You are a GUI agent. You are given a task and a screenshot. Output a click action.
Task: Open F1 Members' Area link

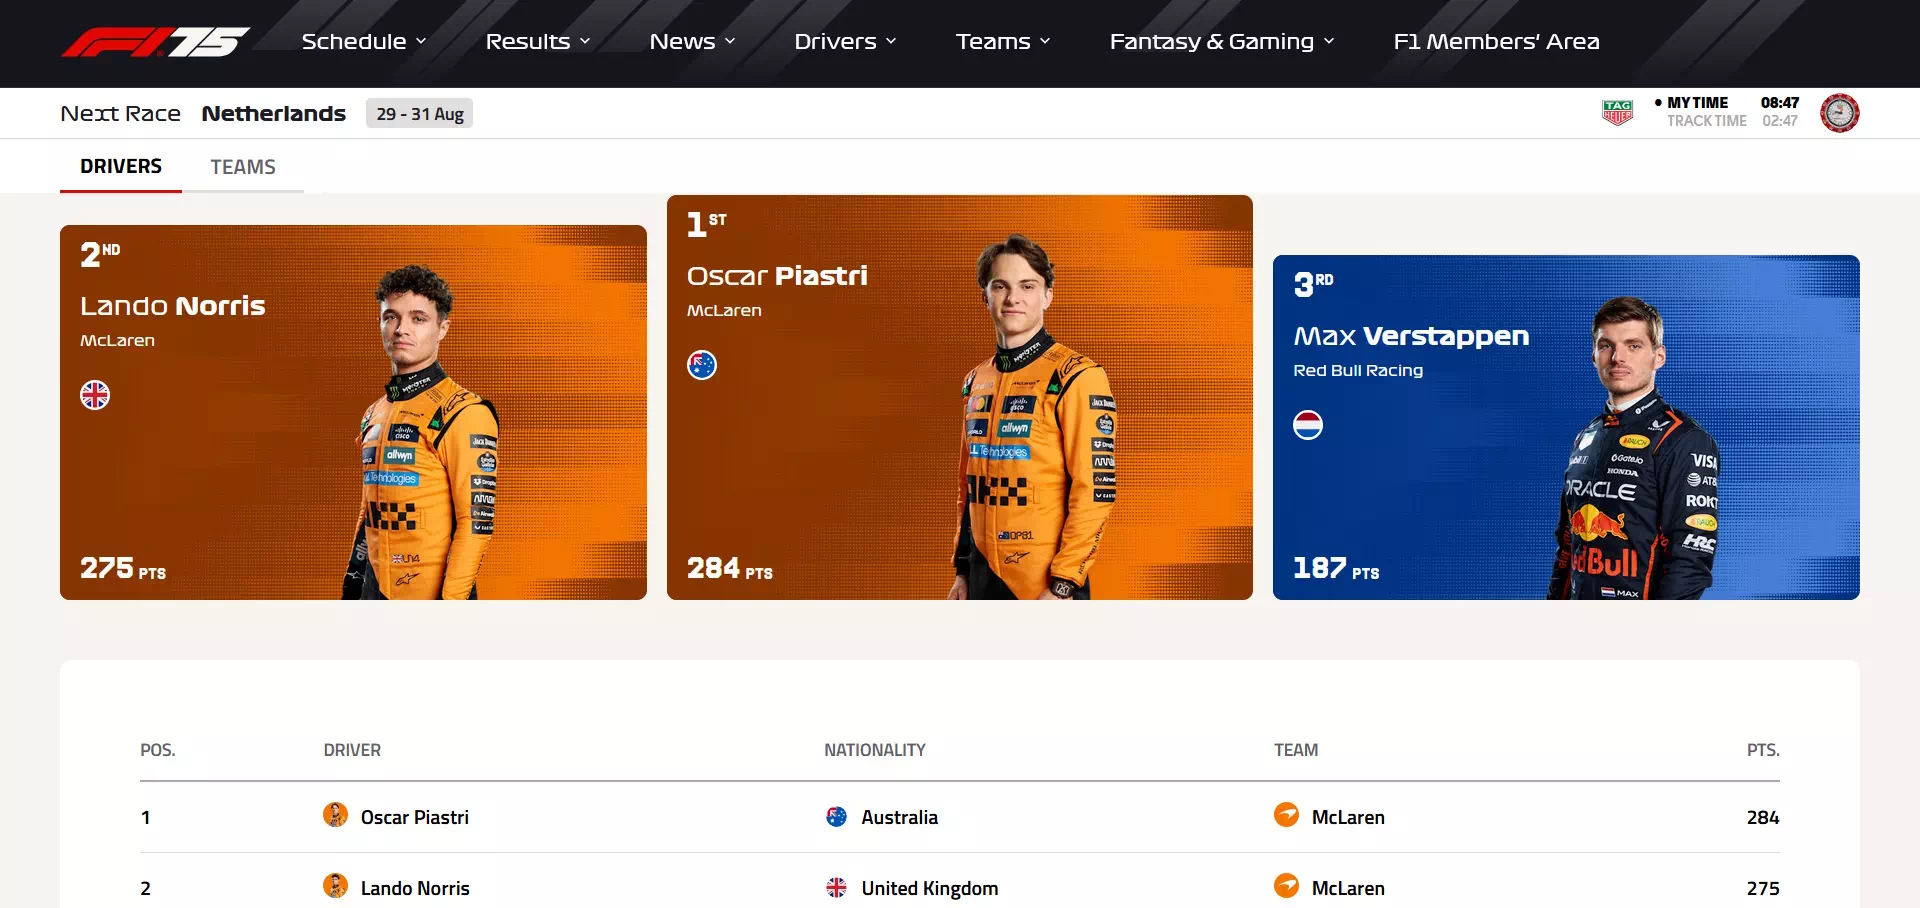(x=1496, y=42)
